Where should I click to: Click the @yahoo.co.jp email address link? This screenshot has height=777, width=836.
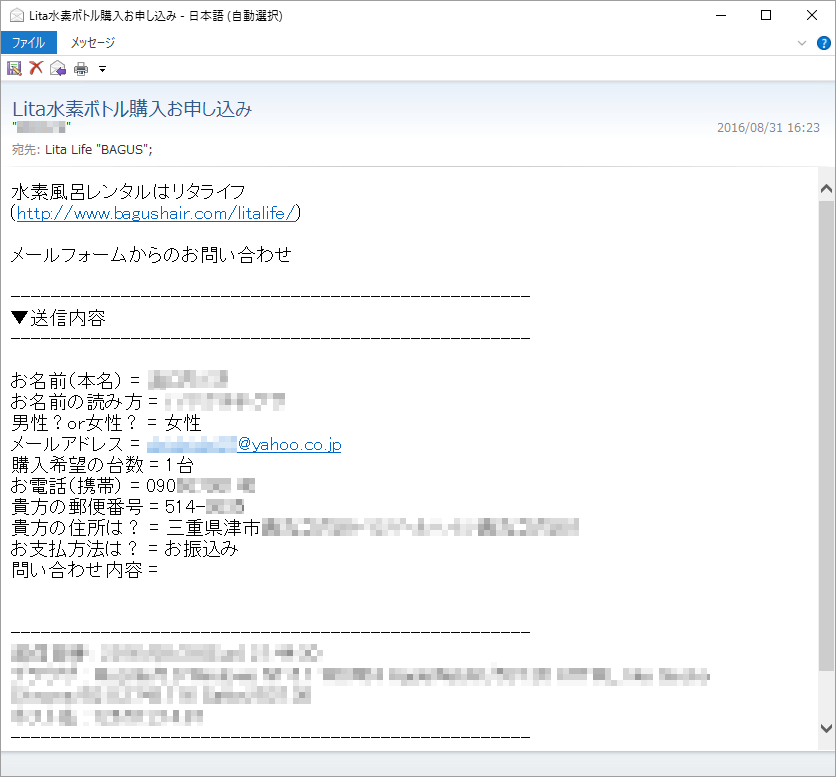click(244, 444)
